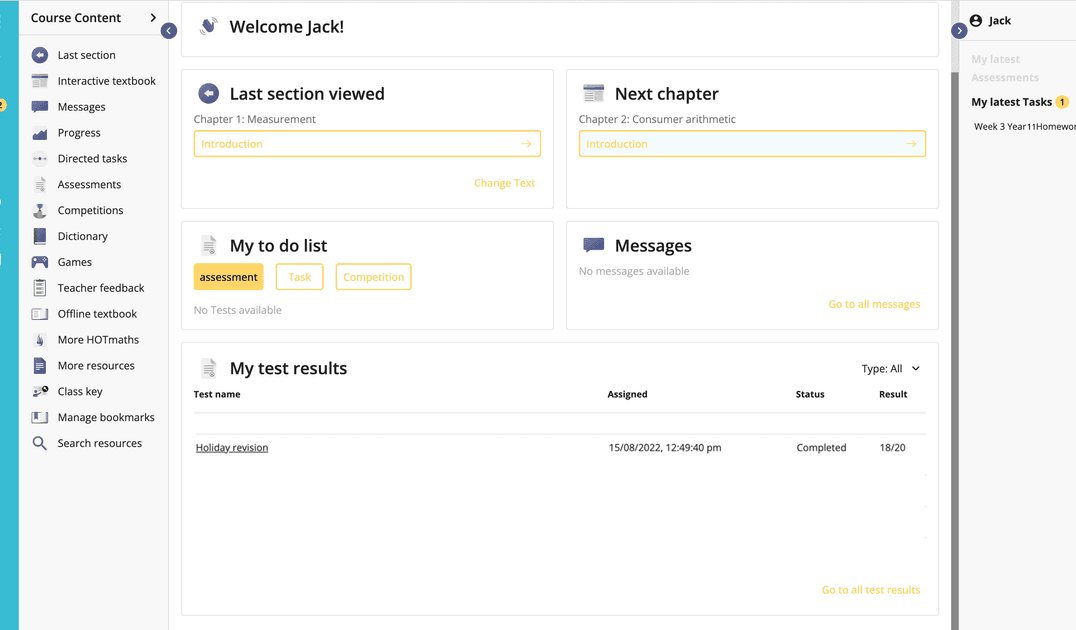Select the Progress chart icon
This screenshot has height=630, width=1076.
point(40,133)
